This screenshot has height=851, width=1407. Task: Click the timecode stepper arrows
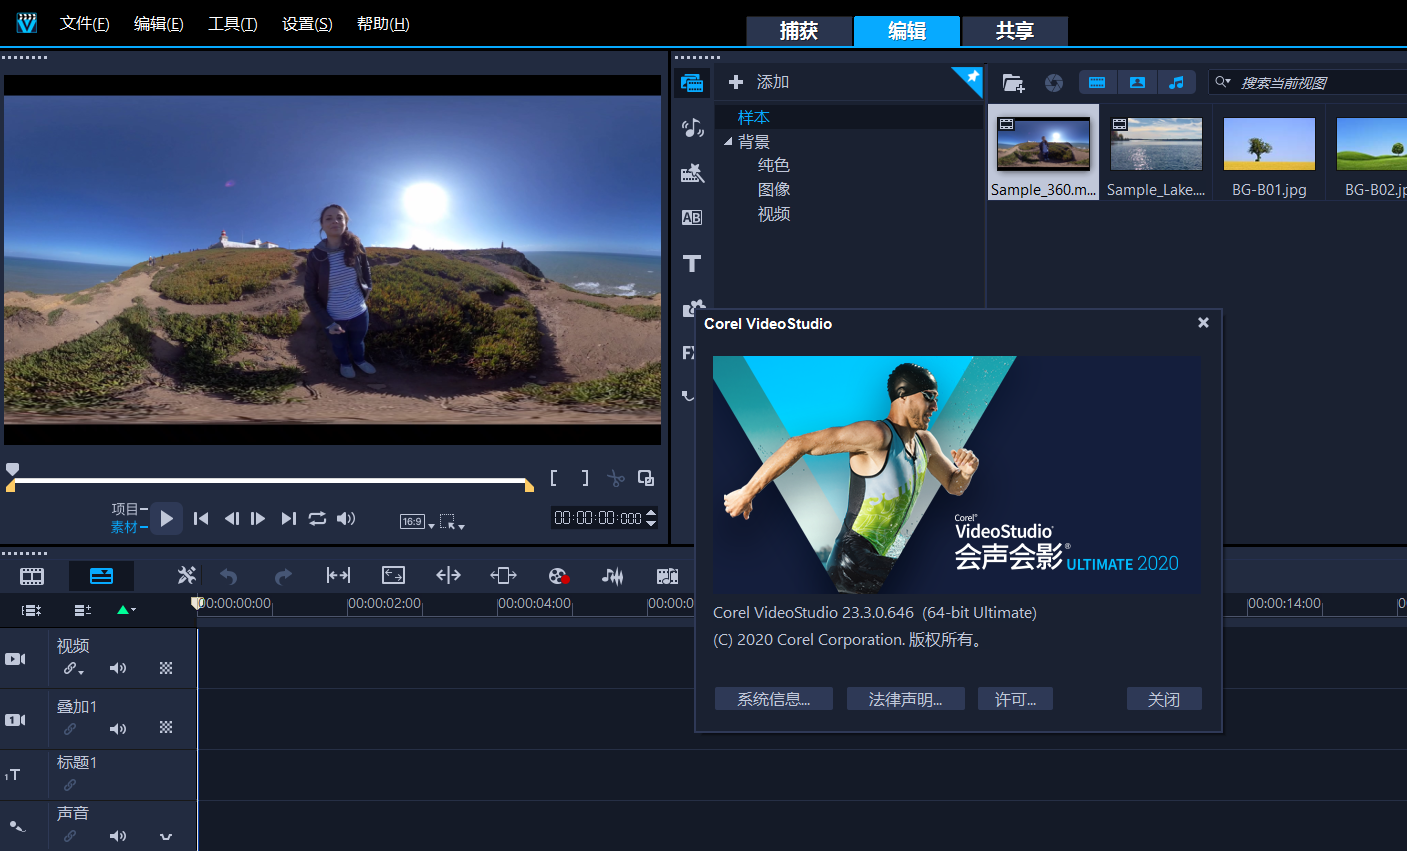651,518
